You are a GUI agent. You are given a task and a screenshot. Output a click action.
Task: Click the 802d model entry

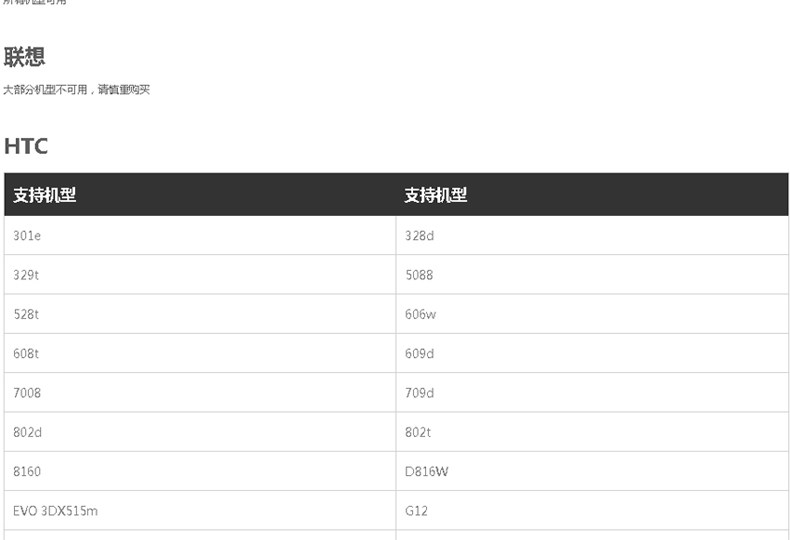click(x=27, y=432)
